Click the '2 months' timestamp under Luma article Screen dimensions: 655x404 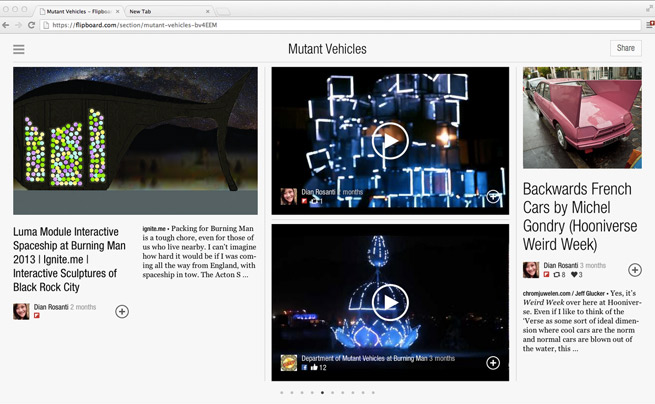(x=83, y=307)
